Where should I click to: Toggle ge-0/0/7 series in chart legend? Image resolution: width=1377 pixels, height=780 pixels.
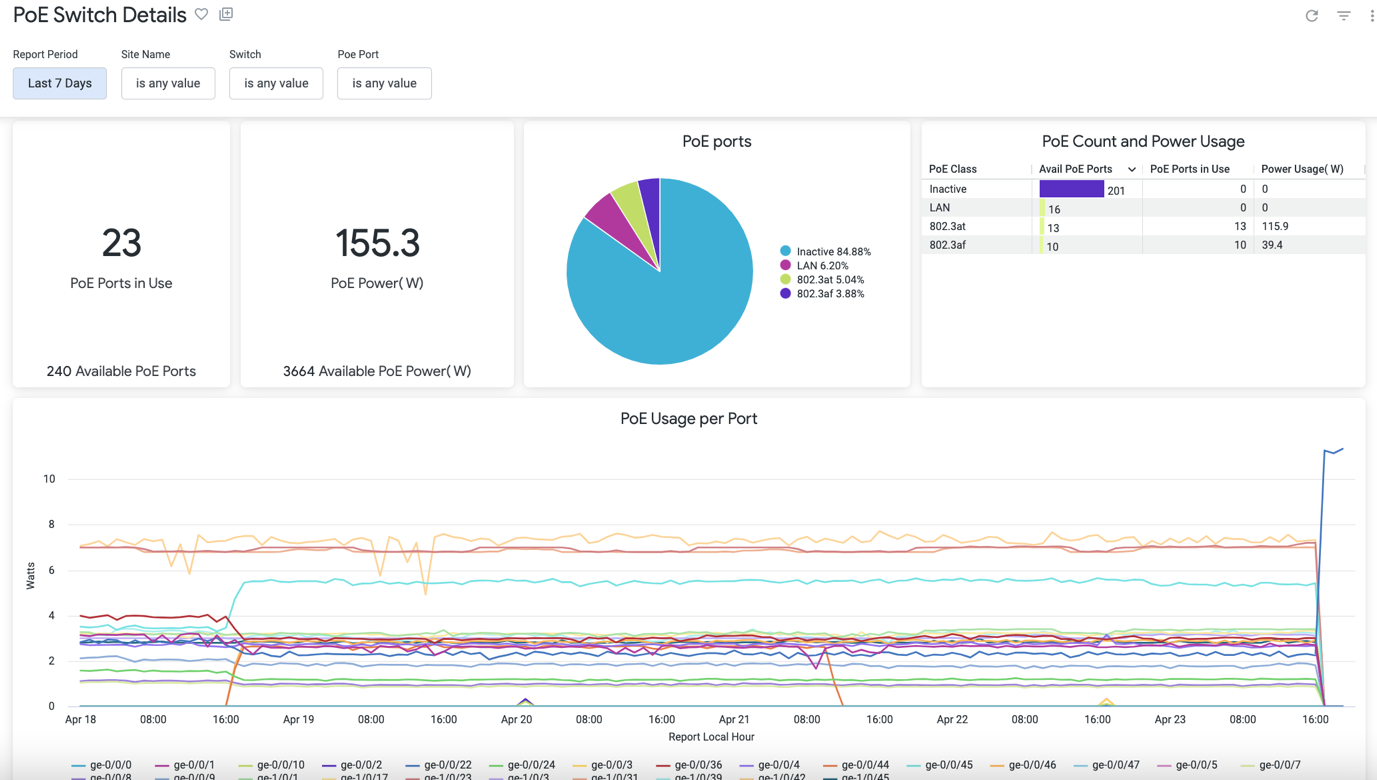[1270, 765]
